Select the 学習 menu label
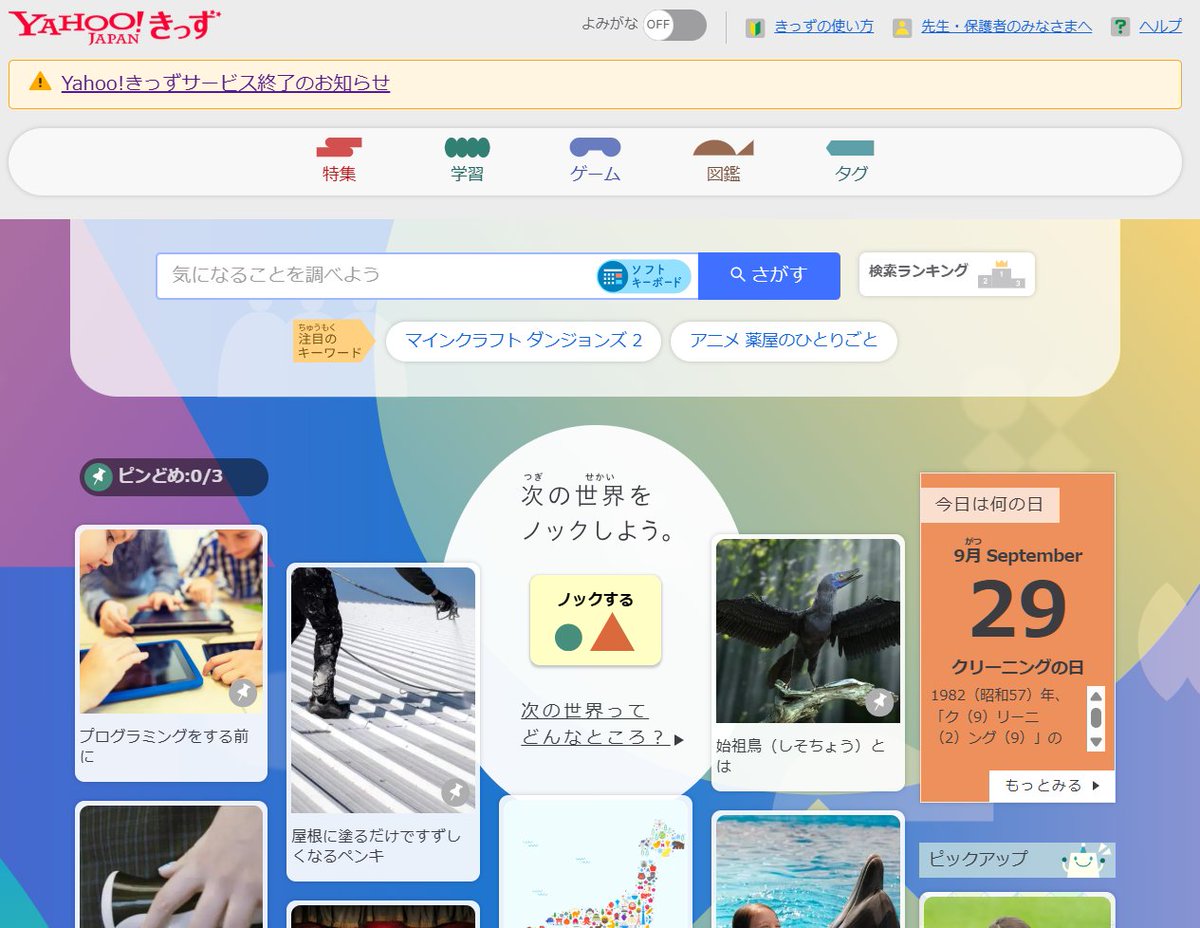Image resolution: width=1200 pixels, height=928 pixels. 467,174
